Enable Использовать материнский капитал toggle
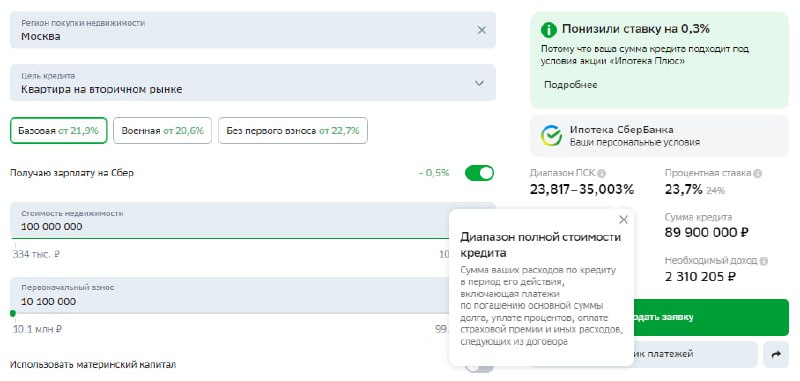800x381 pixels. tap(479, 367)
